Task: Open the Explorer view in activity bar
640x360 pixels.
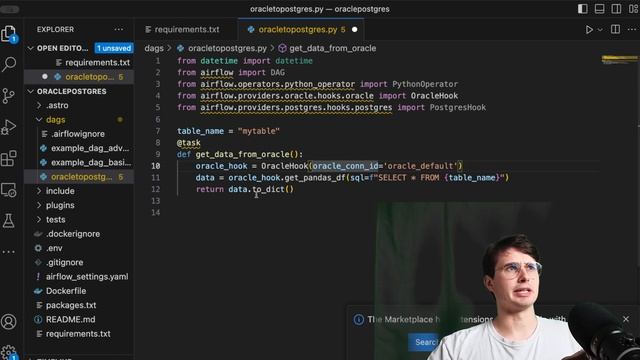Action: pos(9,33)
